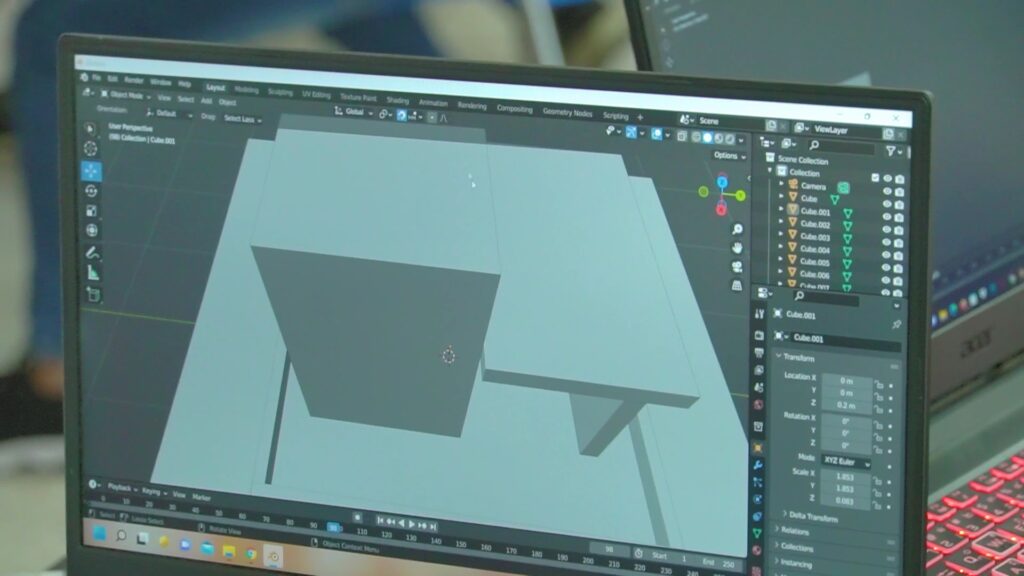Screen dimensions: 1024x576
Task: Switch to the Geometry Nodes workspace tab
Action: tap(567, 112)
